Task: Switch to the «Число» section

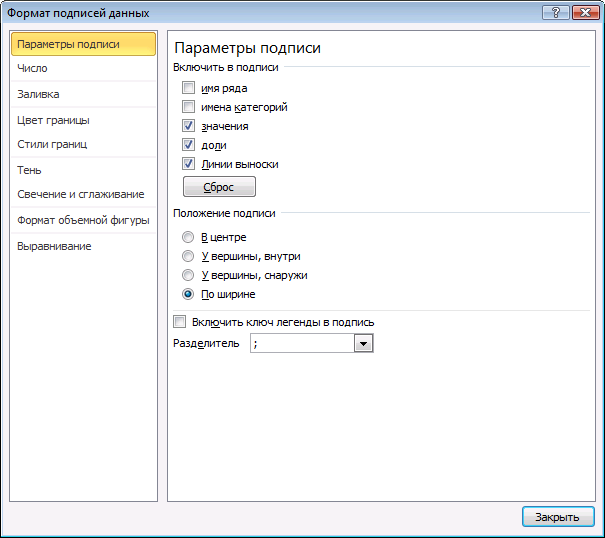Action: [83, 68]
